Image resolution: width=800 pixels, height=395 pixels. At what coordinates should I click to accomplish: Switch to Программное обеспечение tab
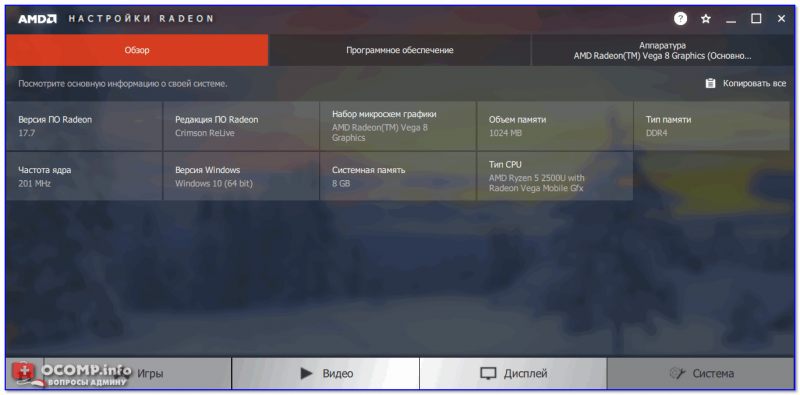[x=399, y=50]
